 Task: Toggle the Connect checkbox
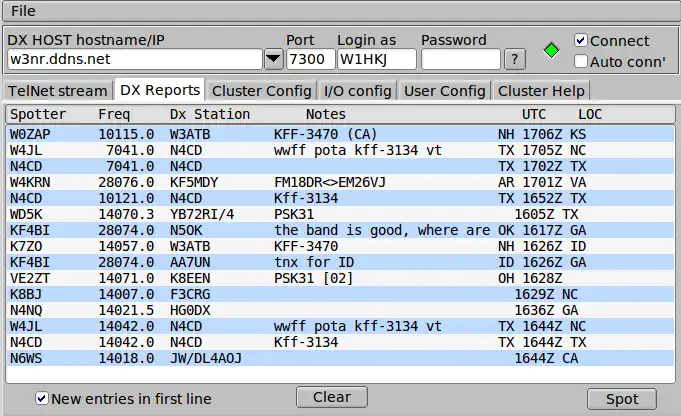[x=582, y=41]
